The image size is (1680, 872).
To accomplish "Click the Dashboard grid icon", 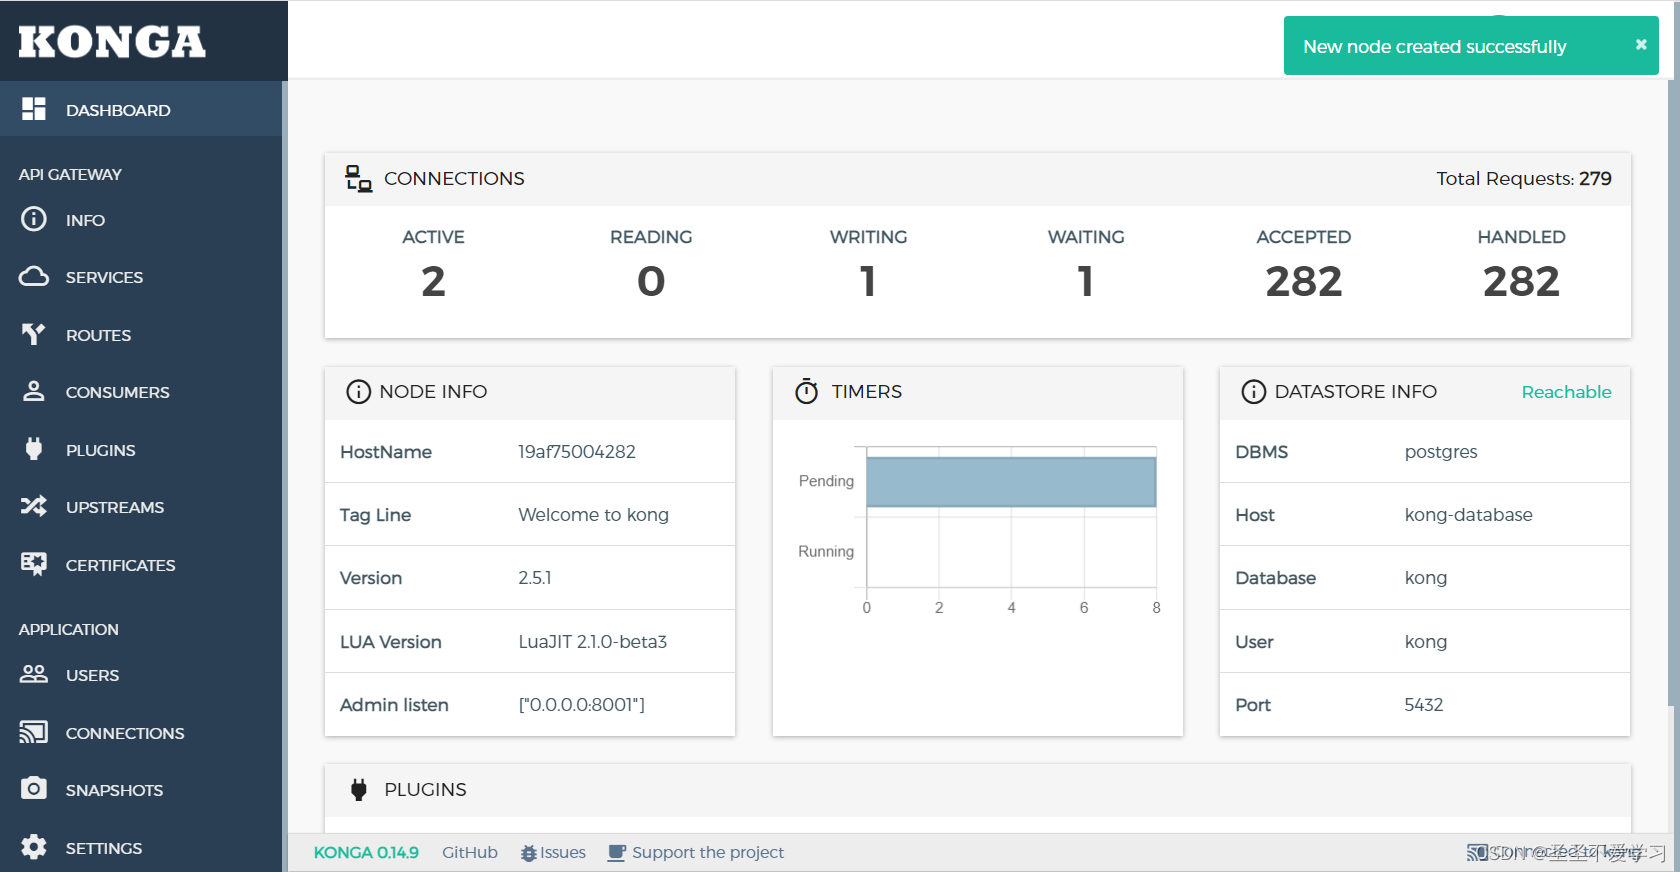I will 34,109.
